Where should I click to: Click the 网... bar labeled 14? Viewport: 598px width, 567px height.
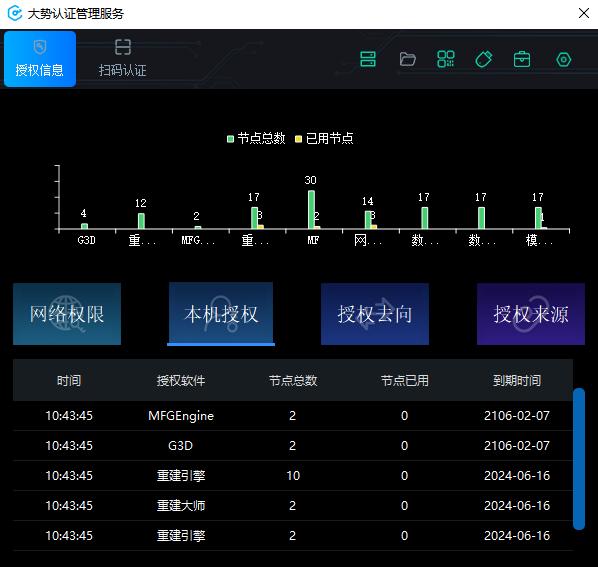pos(368,220)
